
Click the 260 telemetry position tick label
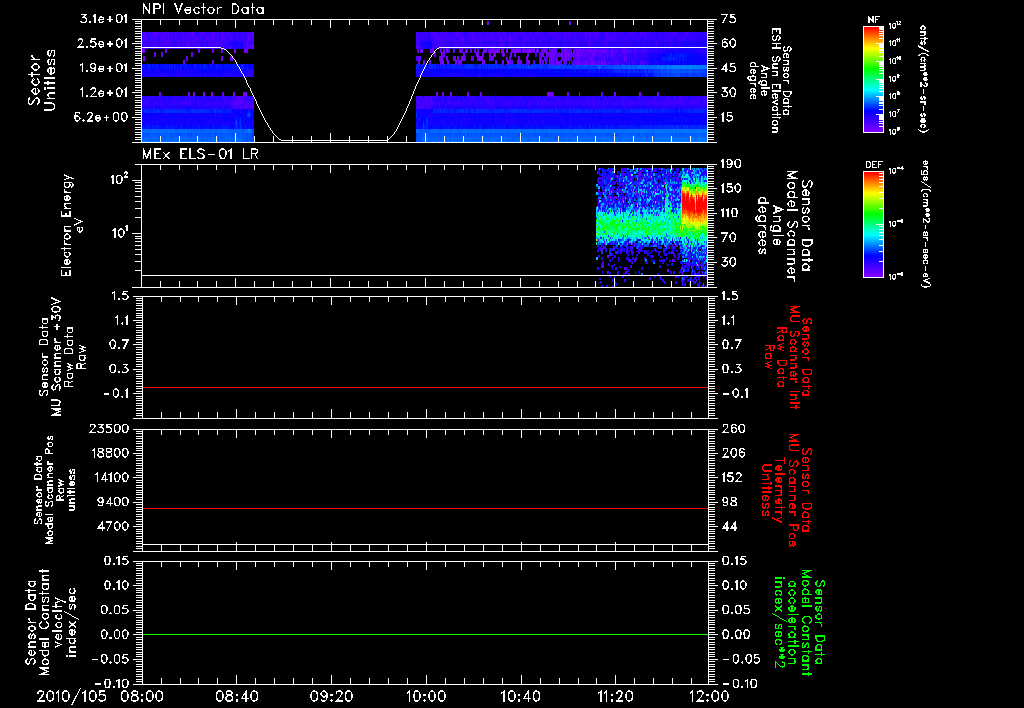[732, 428]
